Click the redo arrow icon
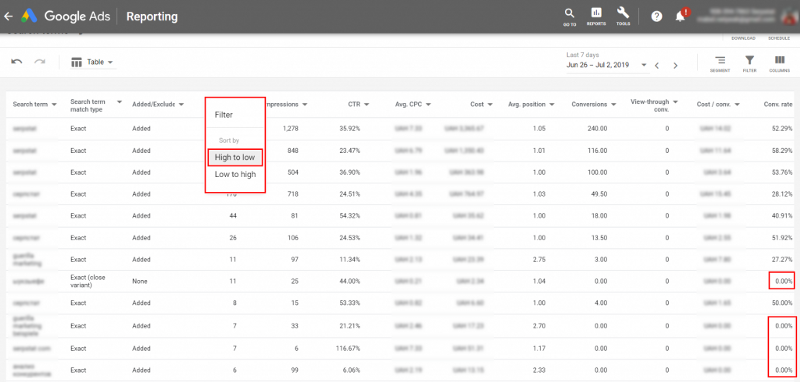 coord(40,62)
